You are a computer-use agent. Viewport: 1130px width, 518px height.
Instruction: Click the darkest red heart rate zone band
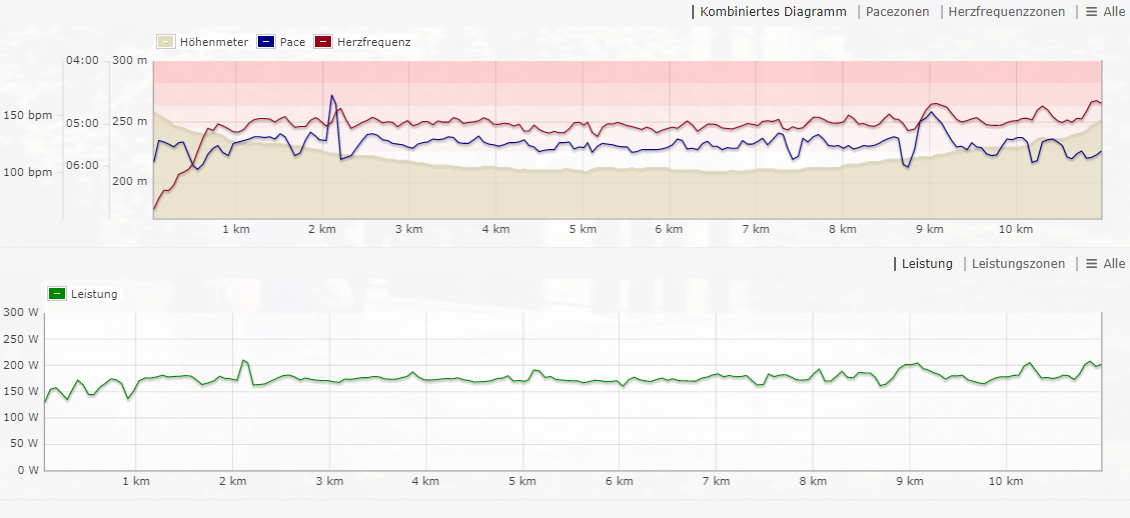pos(627,71)
